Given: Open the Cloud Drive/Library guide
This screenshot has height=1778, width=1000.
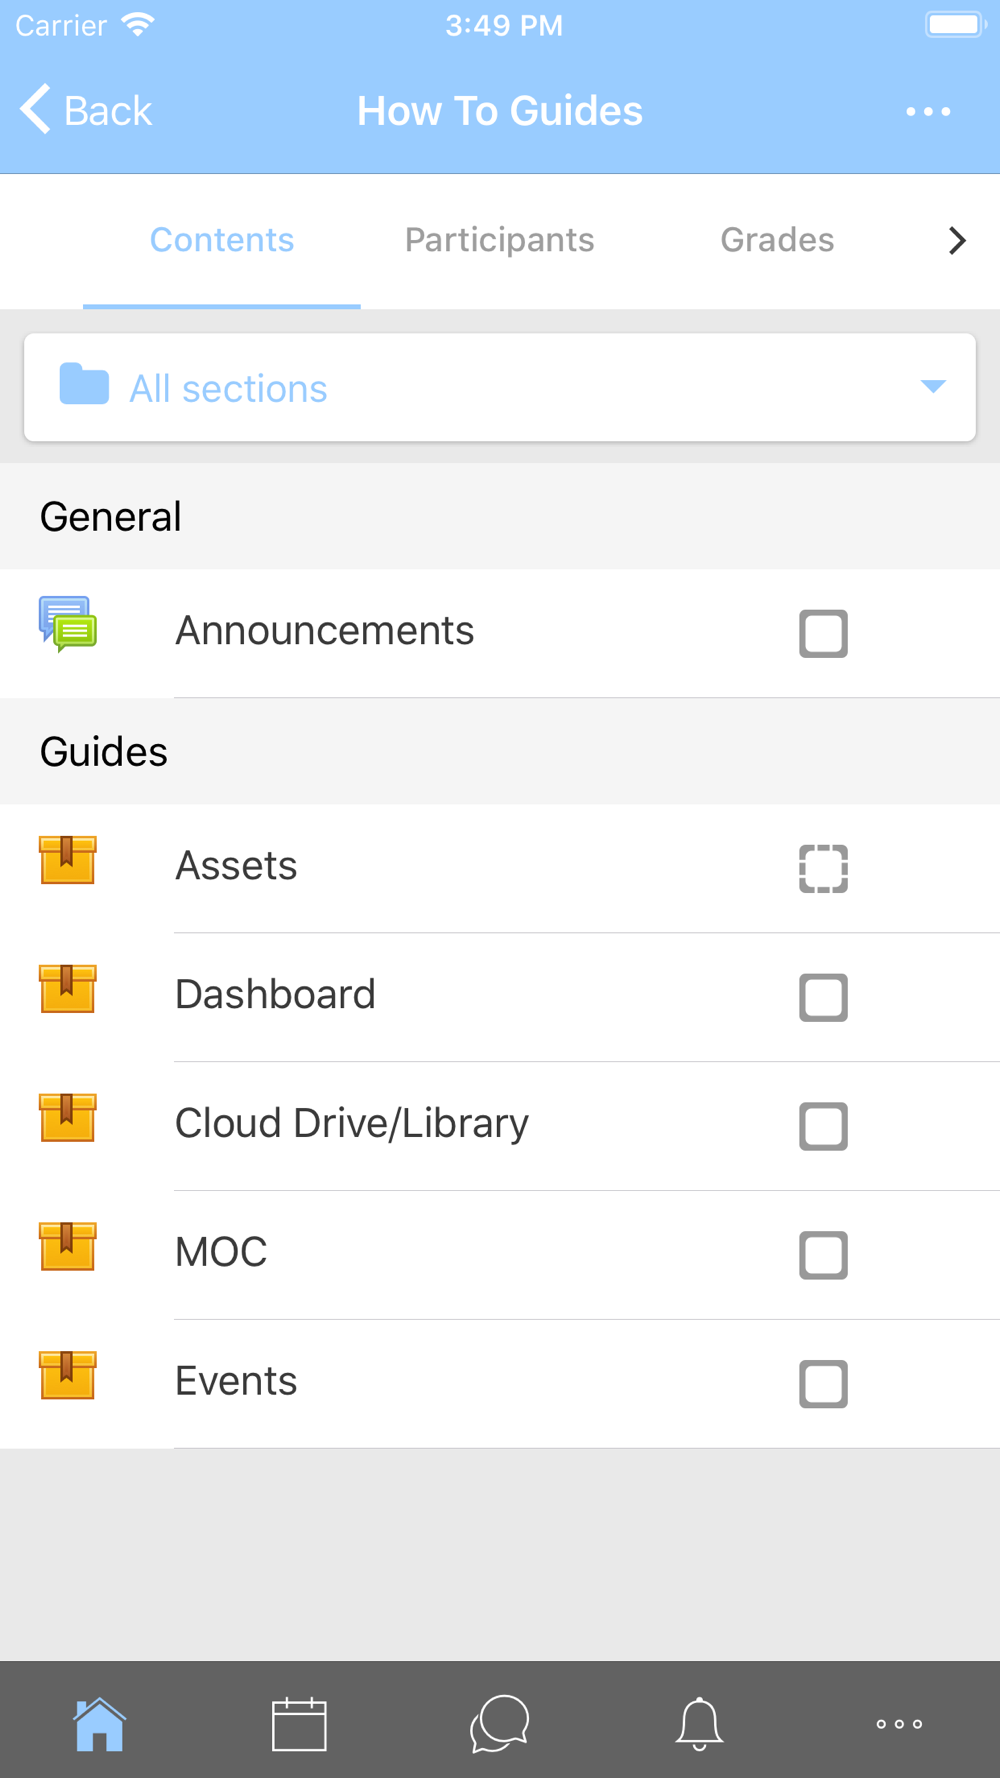Looking at the screenshot, I should click(351, 1124).
